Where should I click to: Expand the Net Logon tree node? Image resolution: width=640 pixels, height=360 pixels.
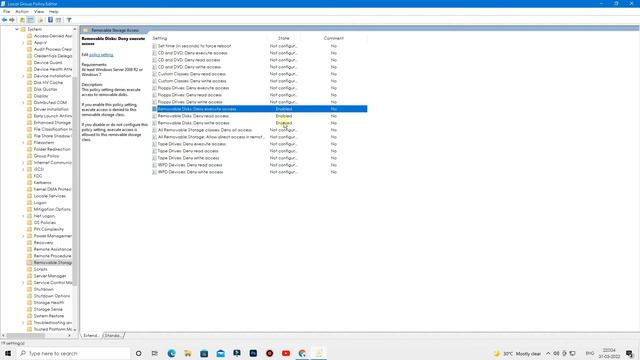23,216
